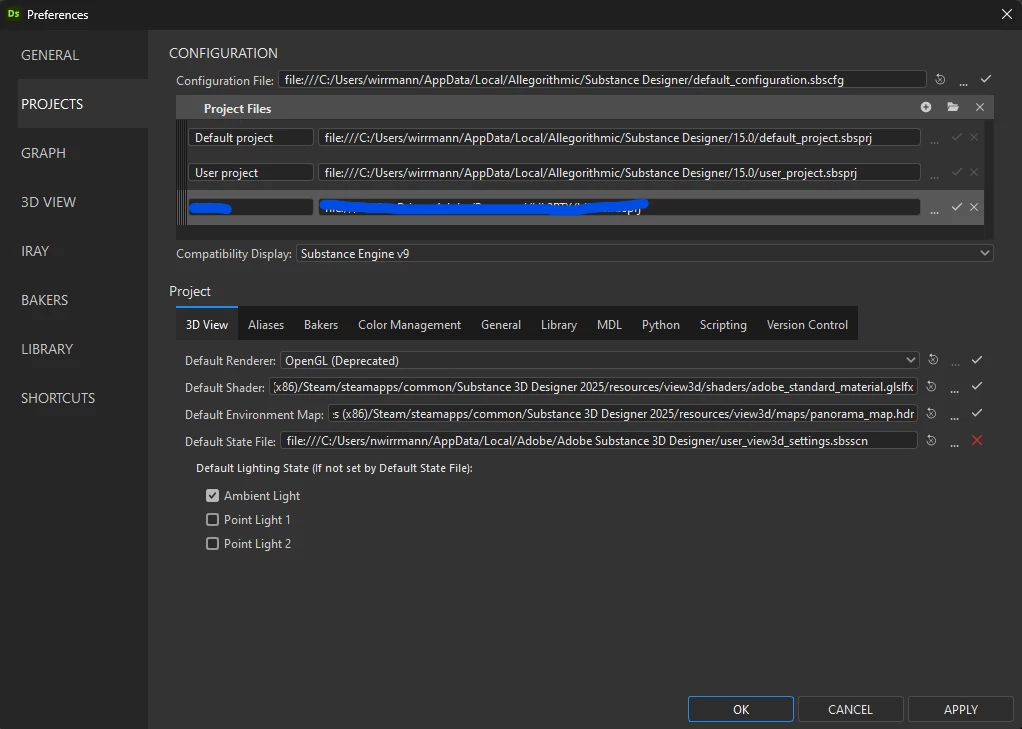Open Python tab
The height and width of the screenshot is (729, 1022).
(660, 324)
